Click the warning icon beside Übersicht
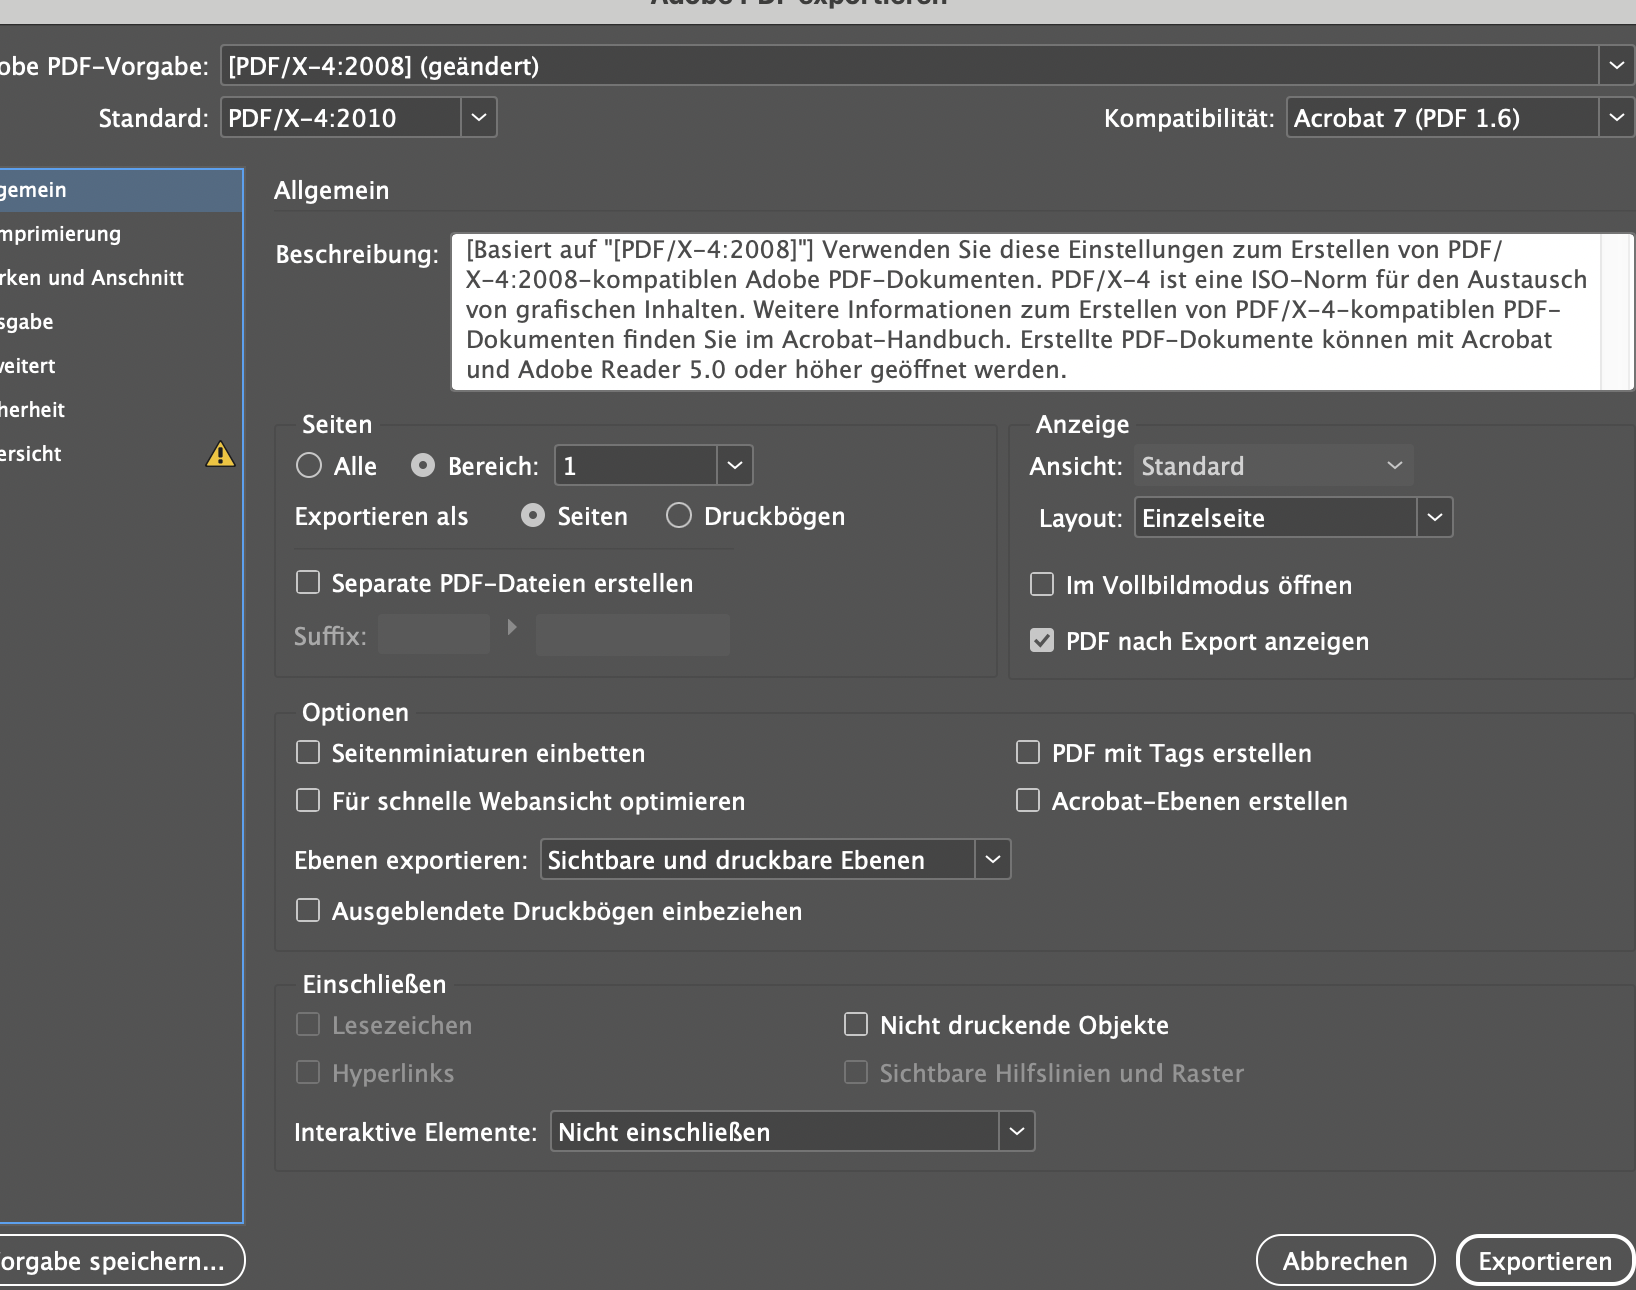This screenshot has width=1636, height=1290. click(x=220, y=454)
